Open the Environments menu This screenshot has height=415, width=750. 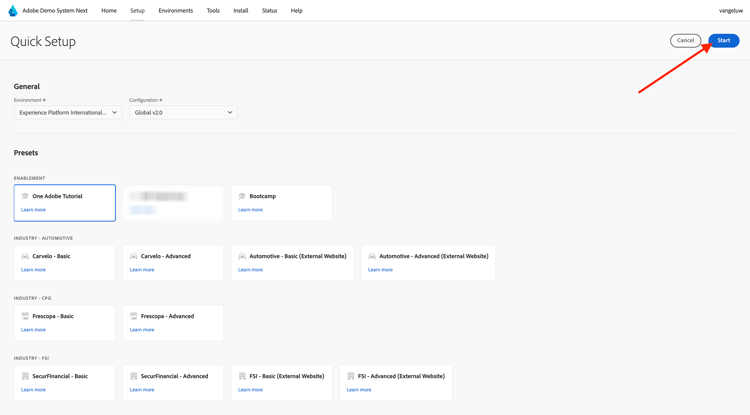click(176, 11)
